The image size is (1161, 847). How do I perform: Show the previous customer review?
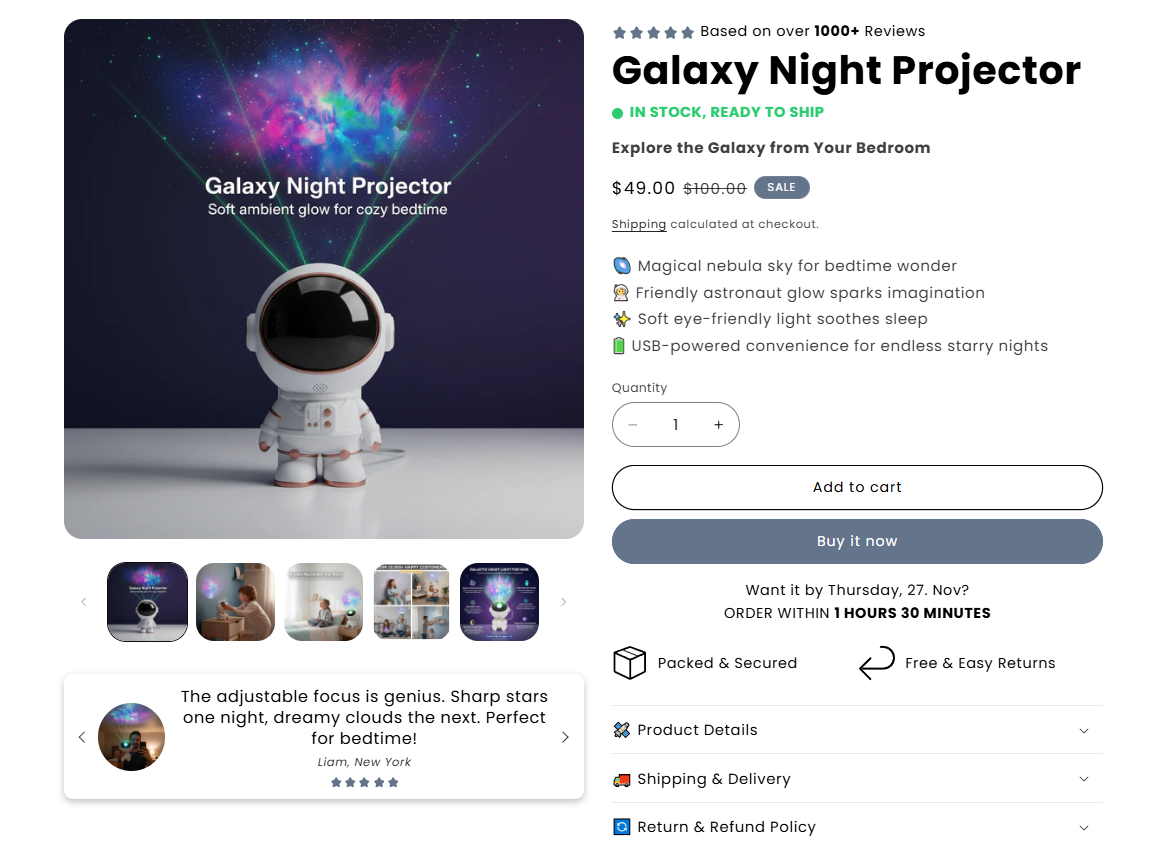(82, 737)
